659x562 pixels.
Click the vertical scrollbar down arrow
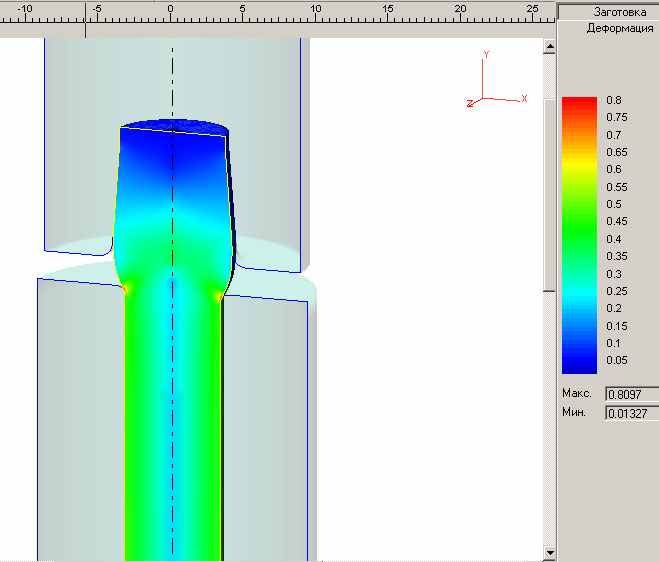tap(549, 553)
